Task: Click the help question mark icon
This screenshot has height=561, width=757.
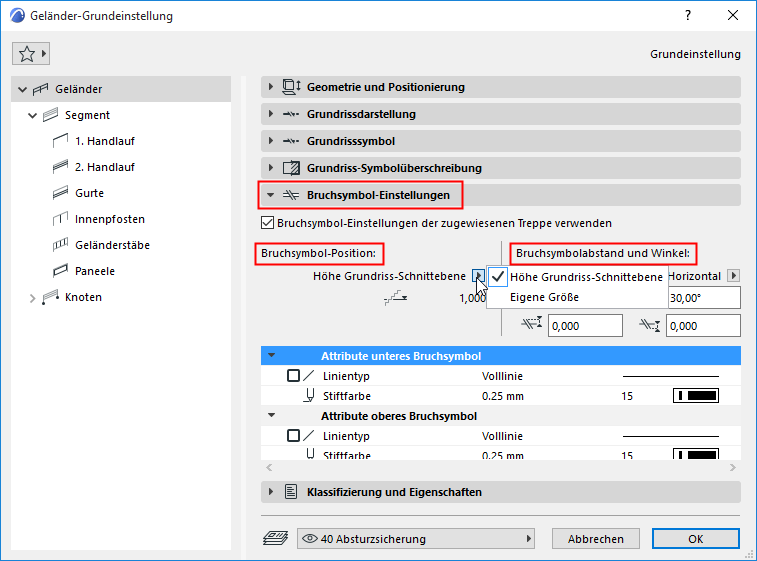Action: 688,16
